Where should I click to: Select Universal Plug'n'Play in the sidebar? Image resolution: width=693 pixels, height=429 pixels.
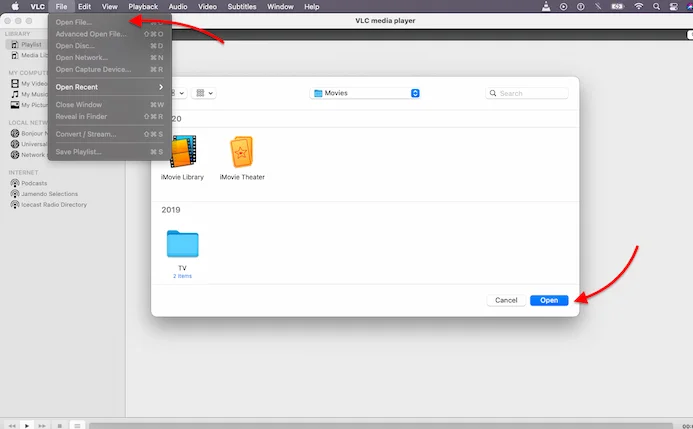(29, 144)
